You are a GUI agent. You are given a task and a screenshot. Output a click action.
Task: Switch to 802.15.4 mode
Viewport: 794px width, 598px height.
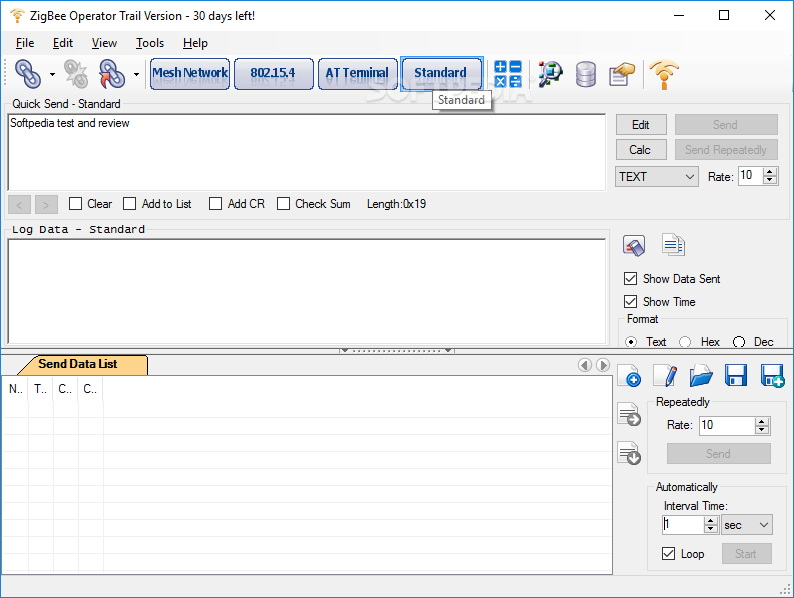[x=274, y=74]
